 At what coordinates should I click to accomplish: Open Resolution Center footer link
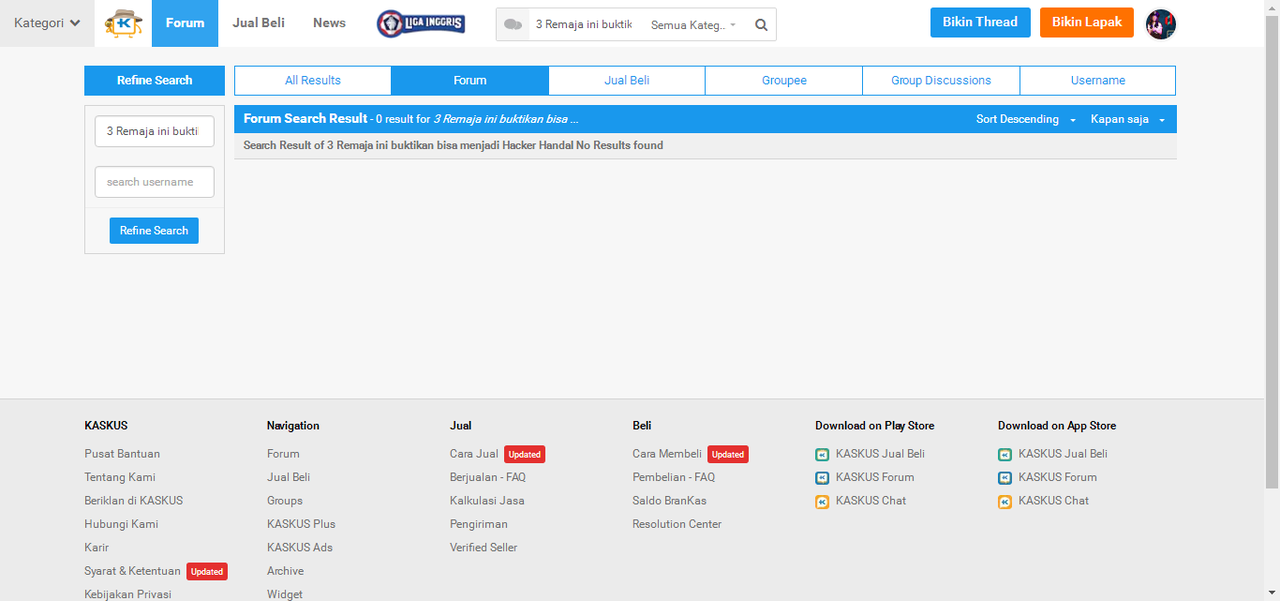coord(677,524)
